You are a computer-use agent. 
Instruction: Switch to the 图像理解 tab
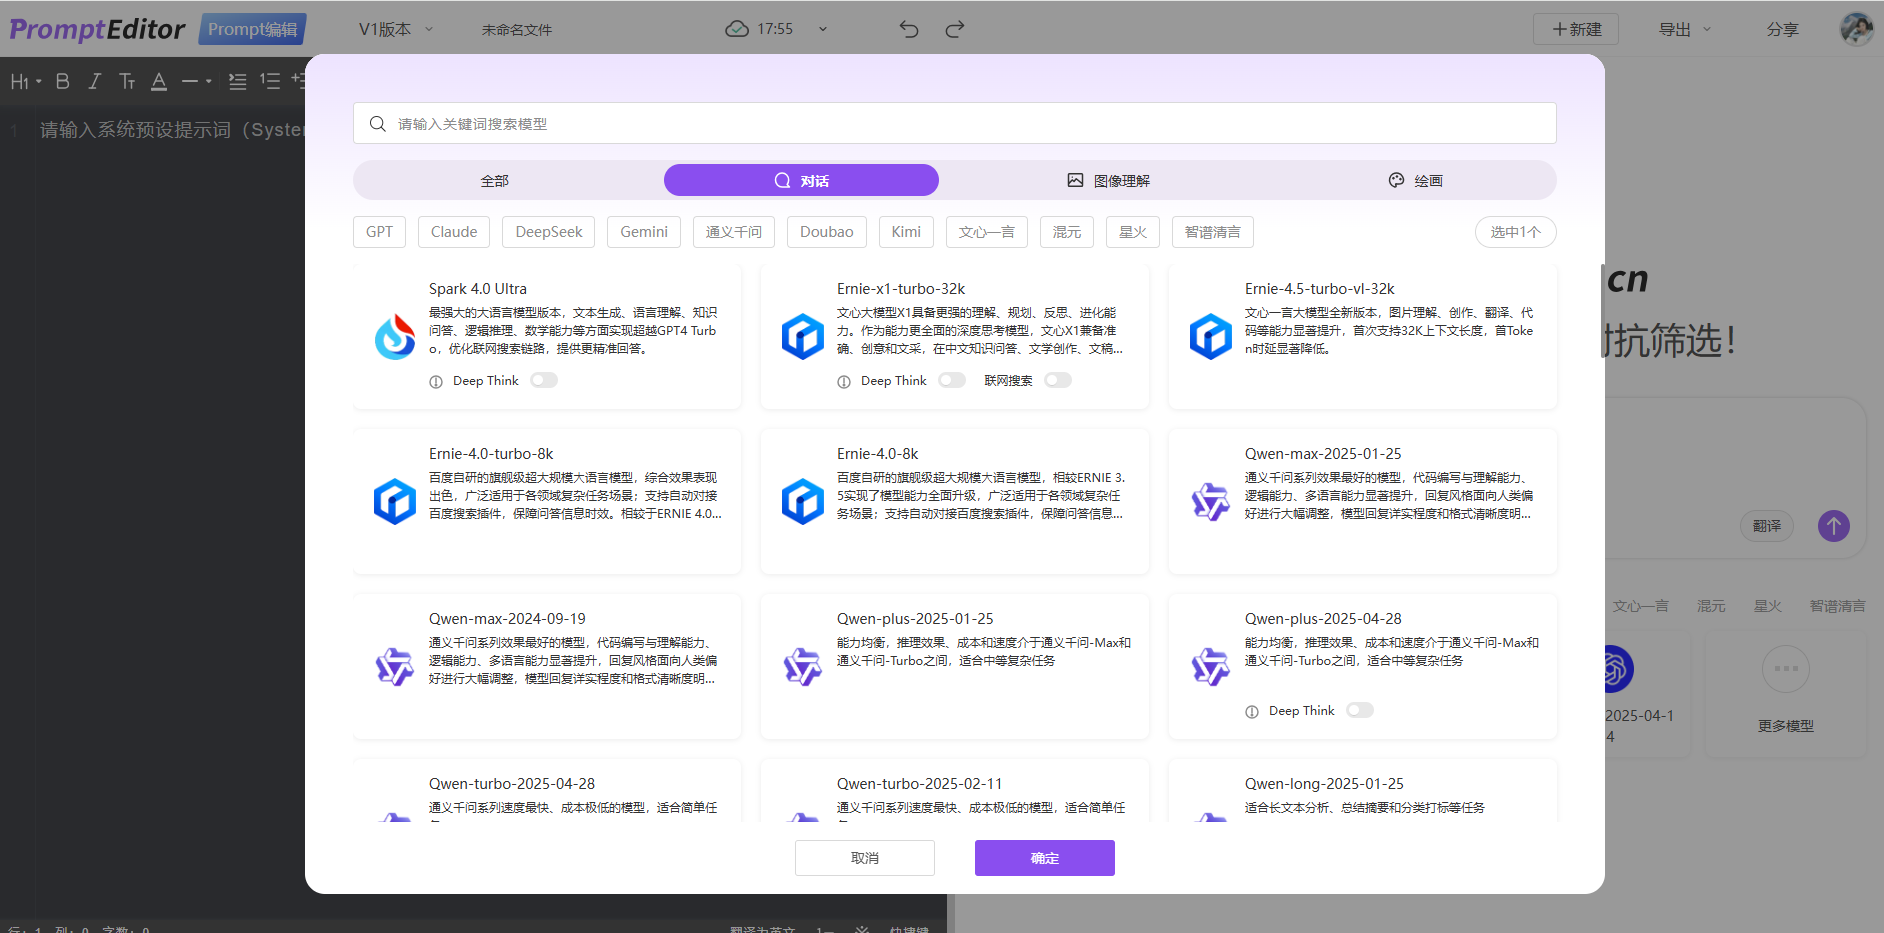click(1108, 181)
